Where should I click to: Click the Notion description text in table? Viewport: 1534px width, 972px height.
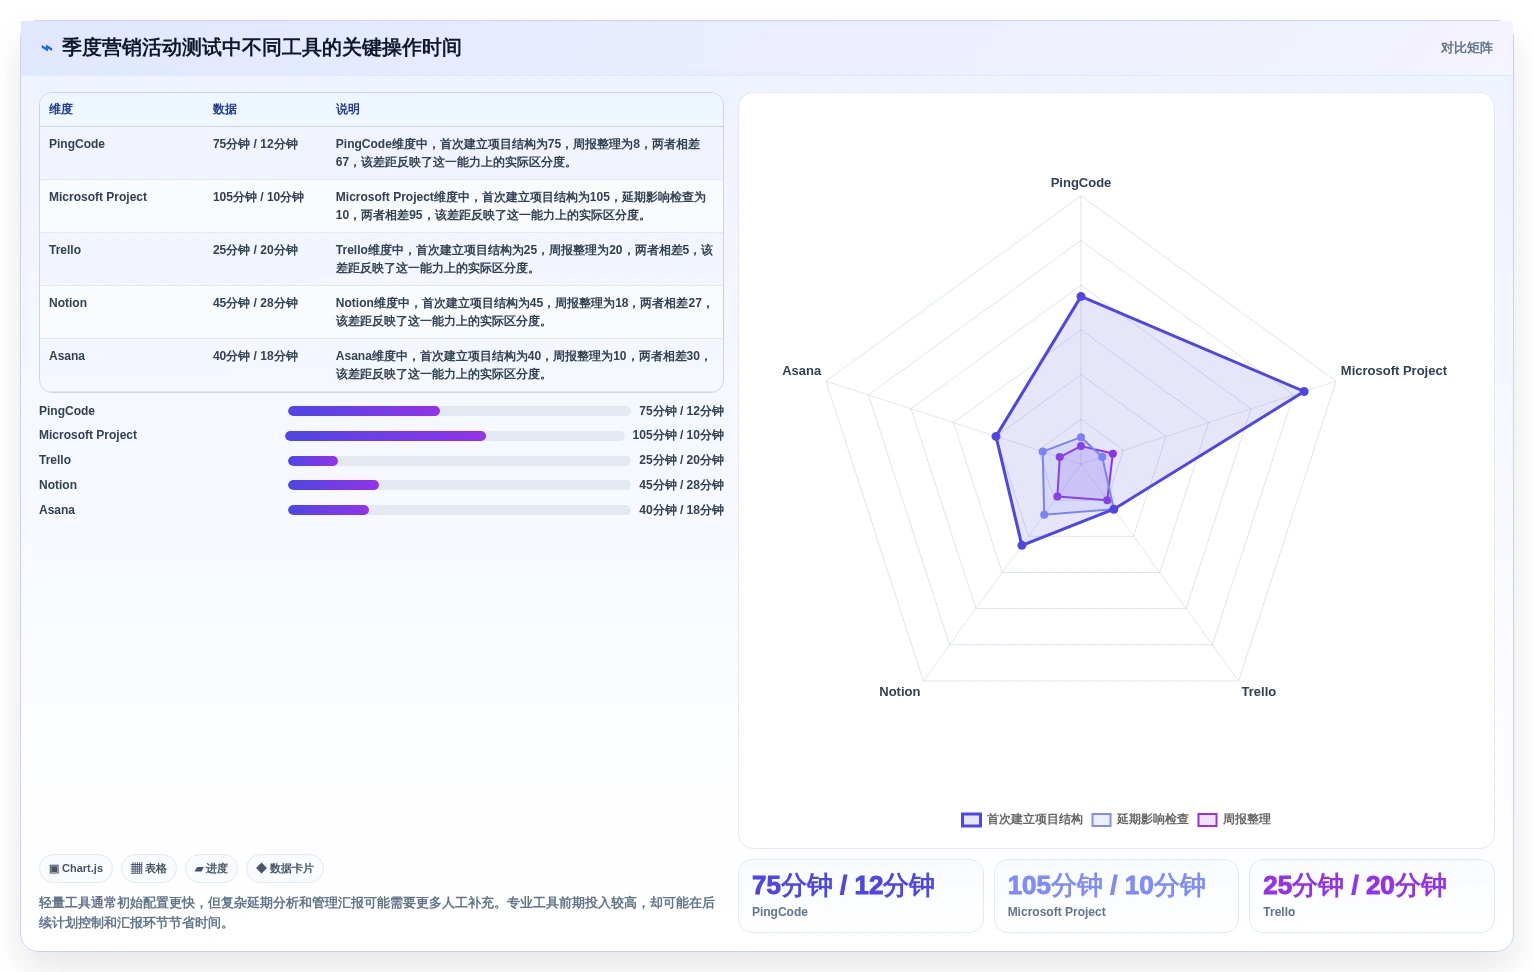pyautogui.click(x=524, y=312)
